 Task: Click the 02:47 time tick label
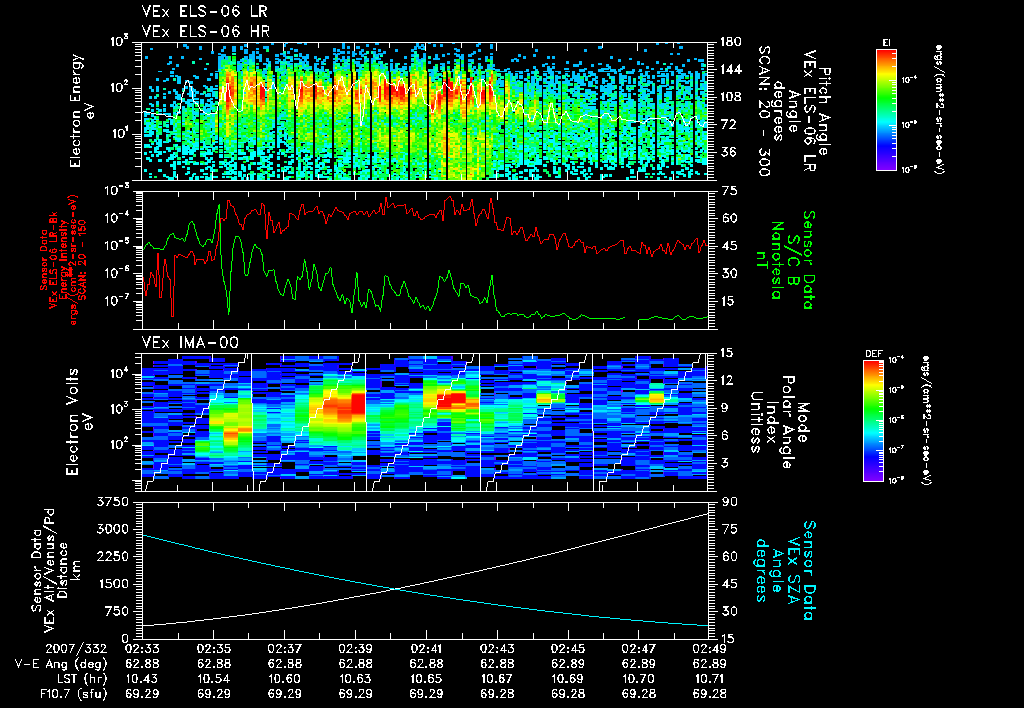click(639, 650)
